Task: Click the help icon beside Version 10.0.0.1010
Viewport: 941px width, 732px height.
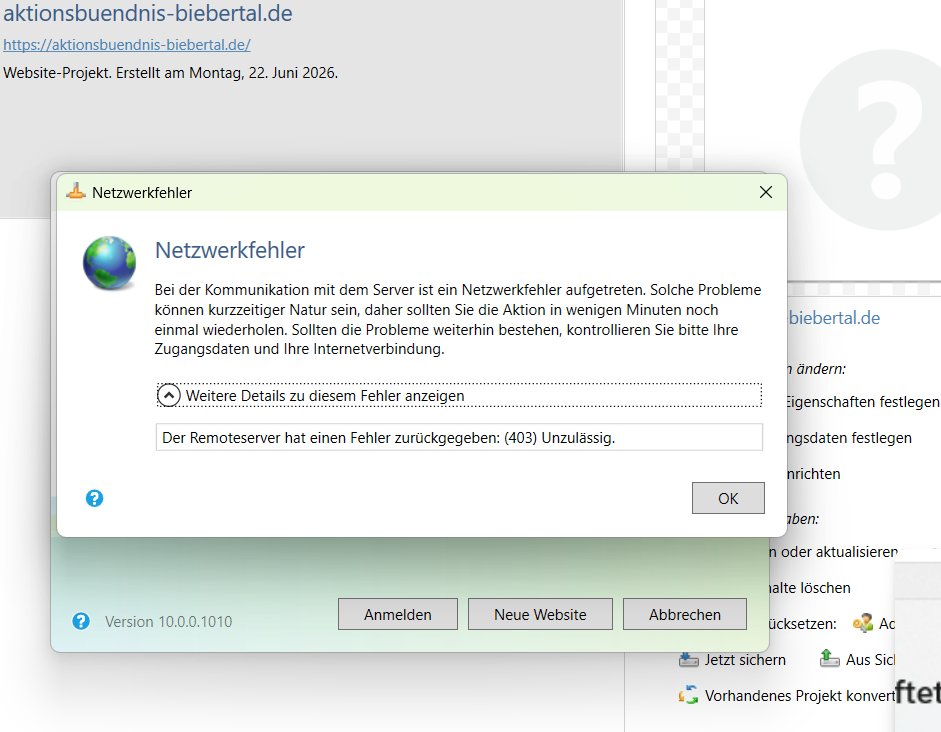Action: pyautogui.click(x=81, y=621)
